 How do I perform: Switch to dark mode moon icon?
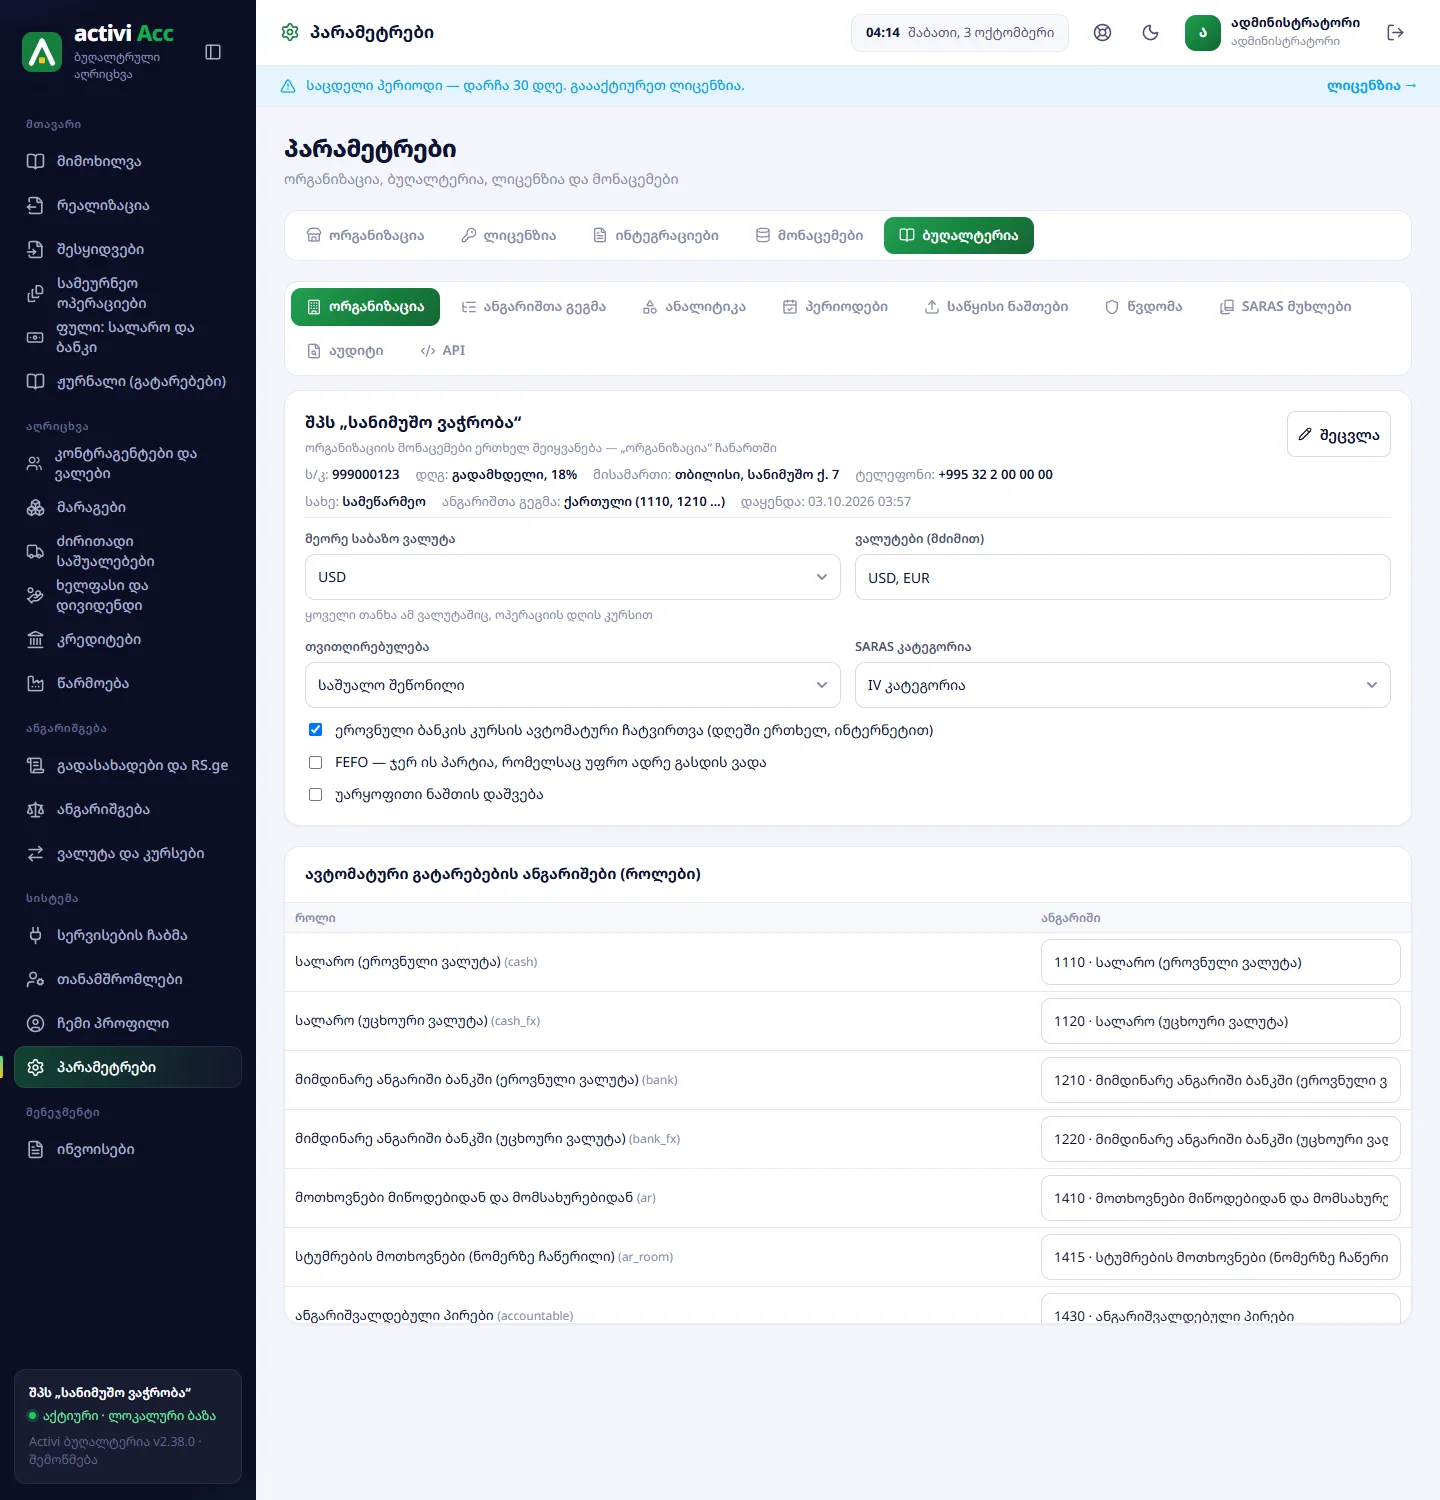pyautogui.click(x=1151, y=33)
